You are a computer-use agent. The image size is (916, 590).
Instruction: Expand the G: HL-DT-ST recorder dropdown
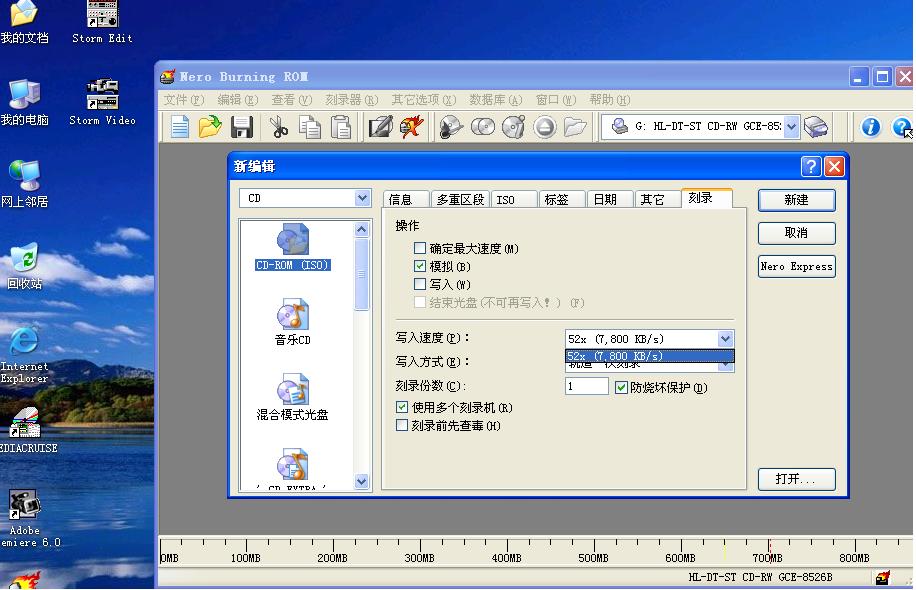pos(791,126)
